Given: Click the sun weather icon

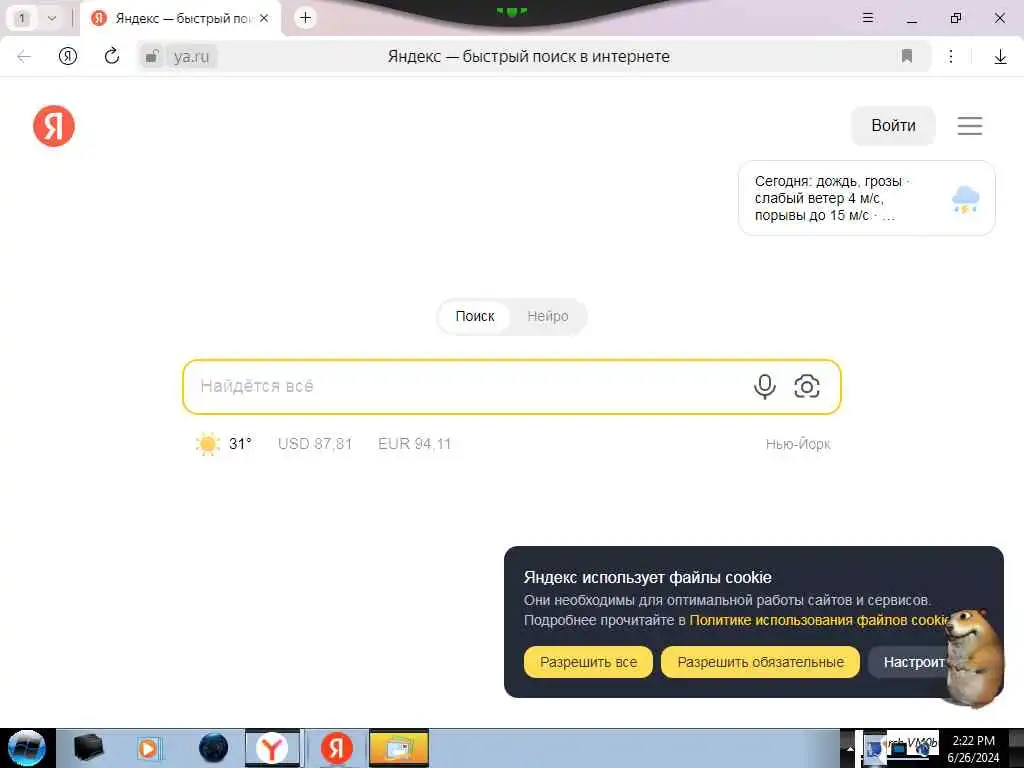Looking at the screenshot, I should click(x=208, y=444).
